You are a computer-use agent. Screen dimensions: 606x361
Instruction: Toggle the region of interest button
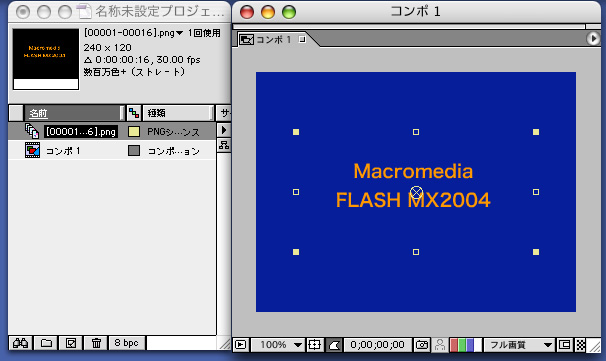tap(565, 345)
